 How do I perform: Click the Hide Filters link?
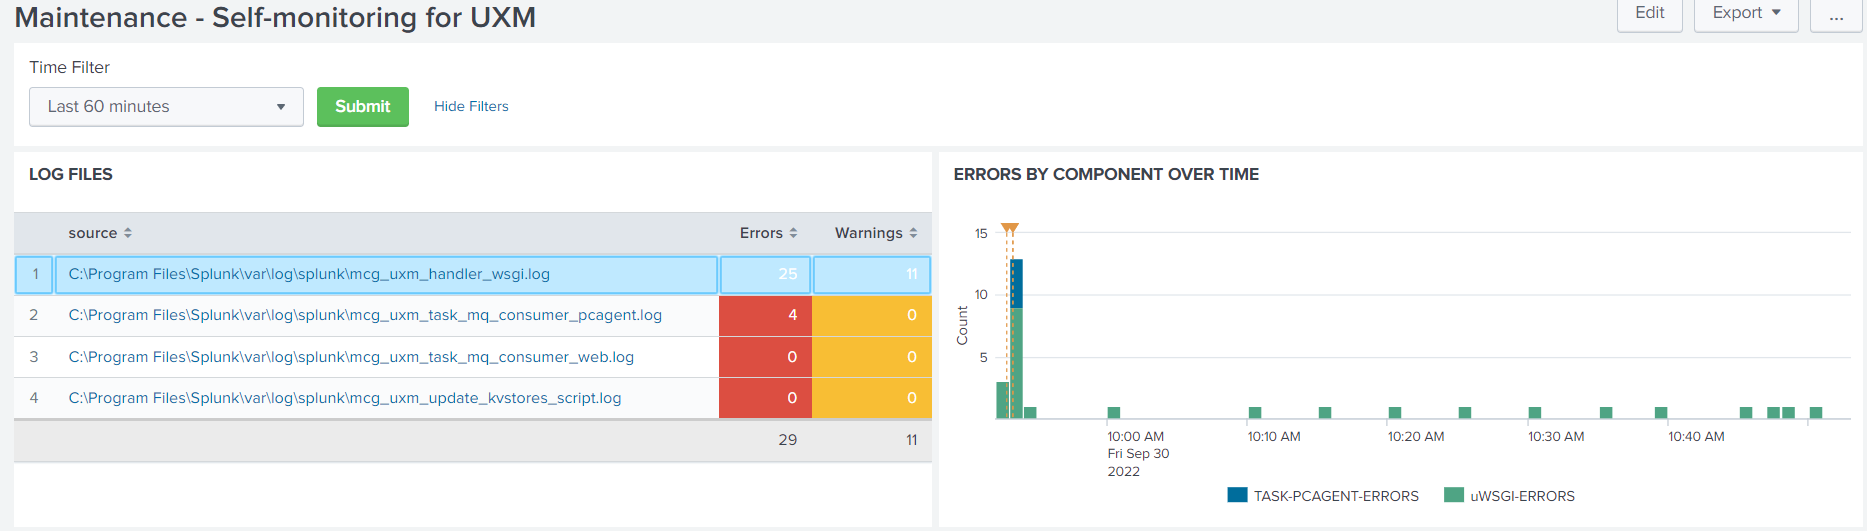tap(471, 106)
